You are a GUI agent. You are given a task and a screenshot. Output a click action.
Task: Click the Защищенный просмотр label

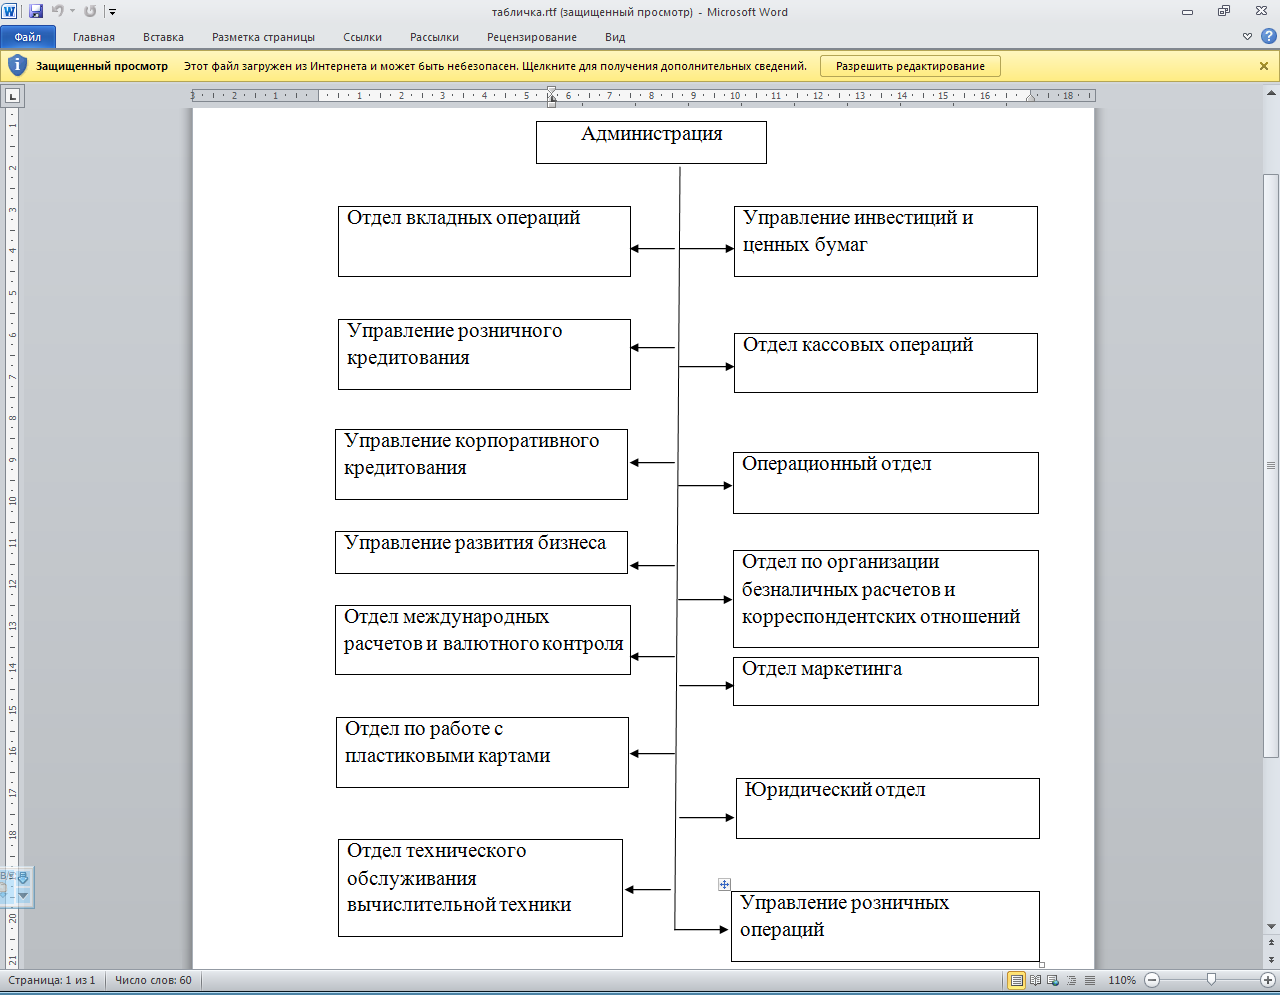click(102, 66)
